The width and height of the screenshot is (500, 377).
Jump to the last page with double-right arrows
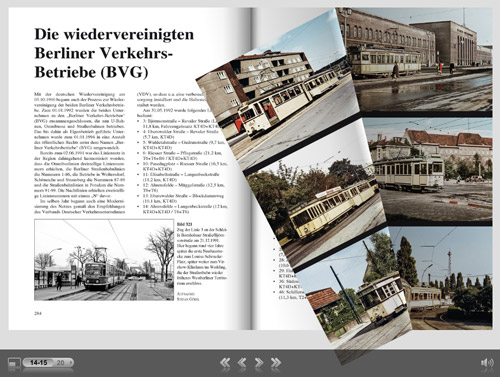[x=276, y=363]
